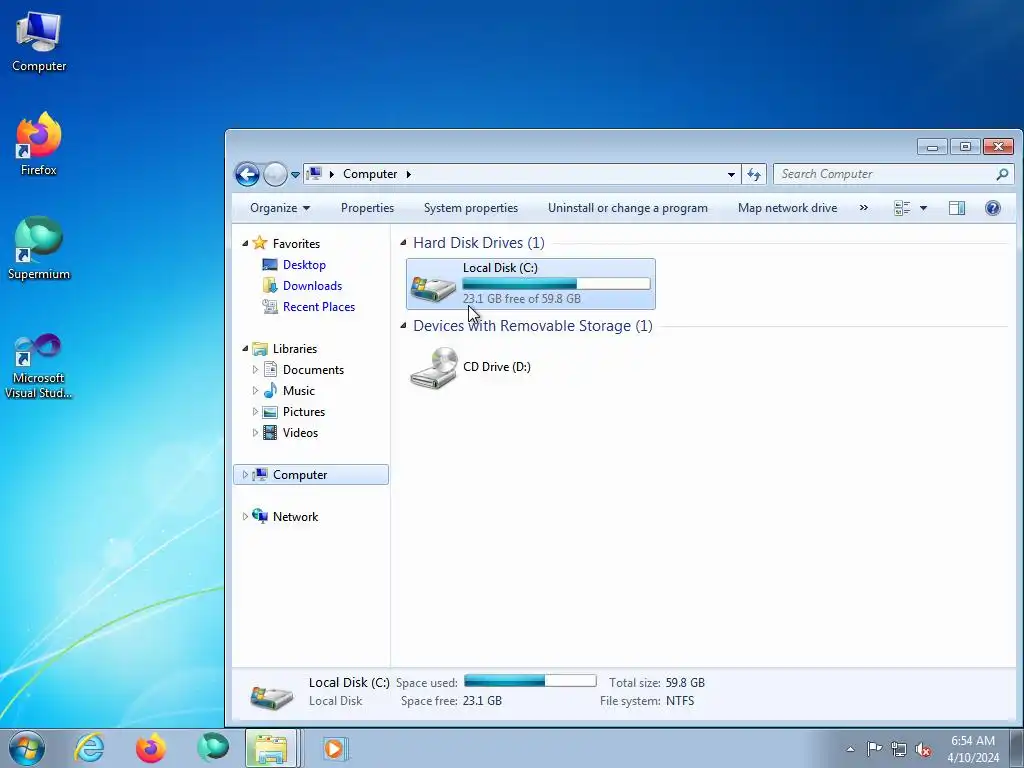Select the Videos library

(x=300, y=432)
